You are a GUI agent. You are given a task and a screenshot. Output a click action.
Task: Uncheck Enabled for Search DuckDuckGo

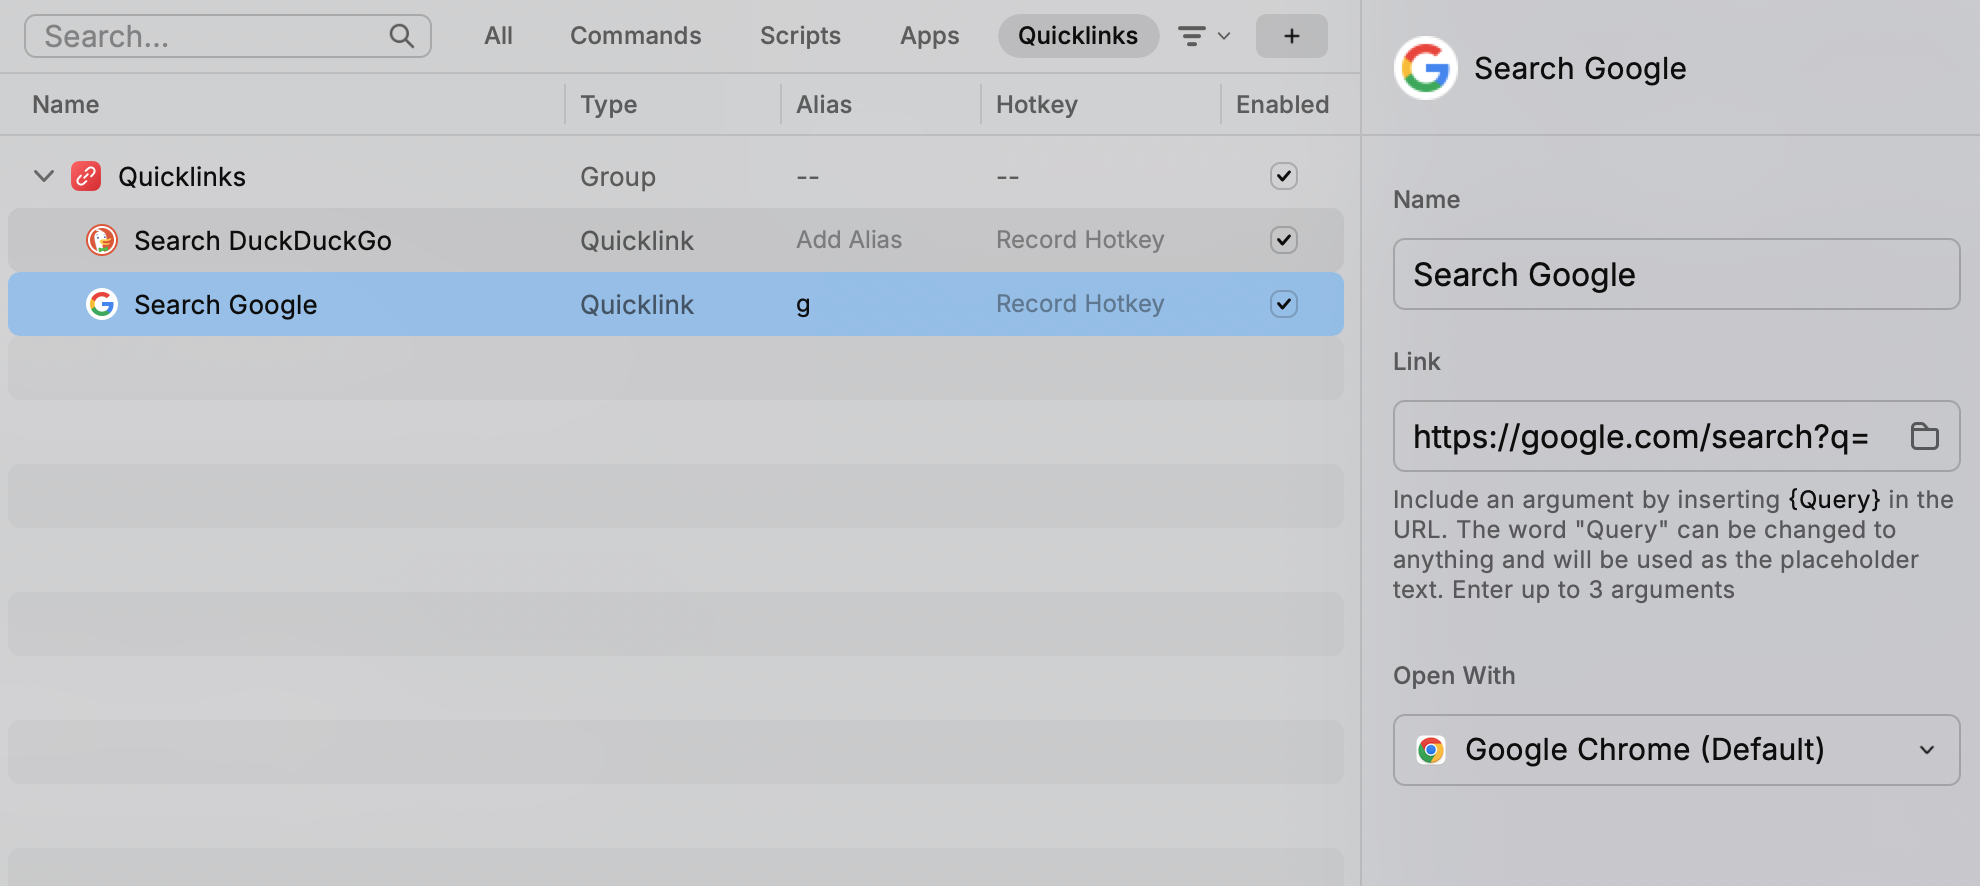click(x=1283, y=240)
